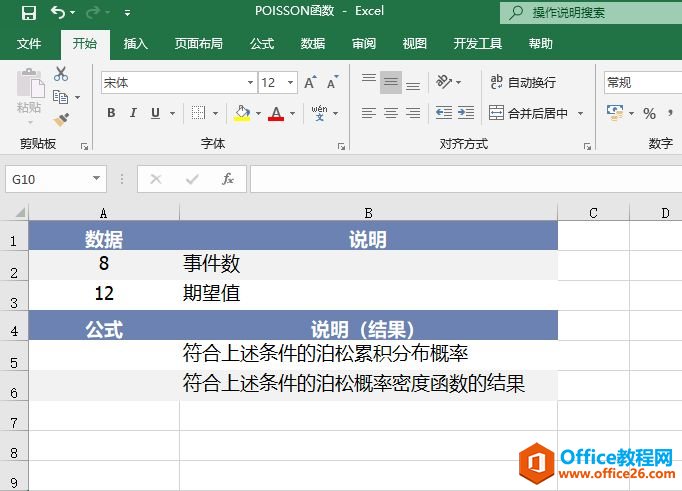Click the Insert Function fx icon

[x=228, y=179]
